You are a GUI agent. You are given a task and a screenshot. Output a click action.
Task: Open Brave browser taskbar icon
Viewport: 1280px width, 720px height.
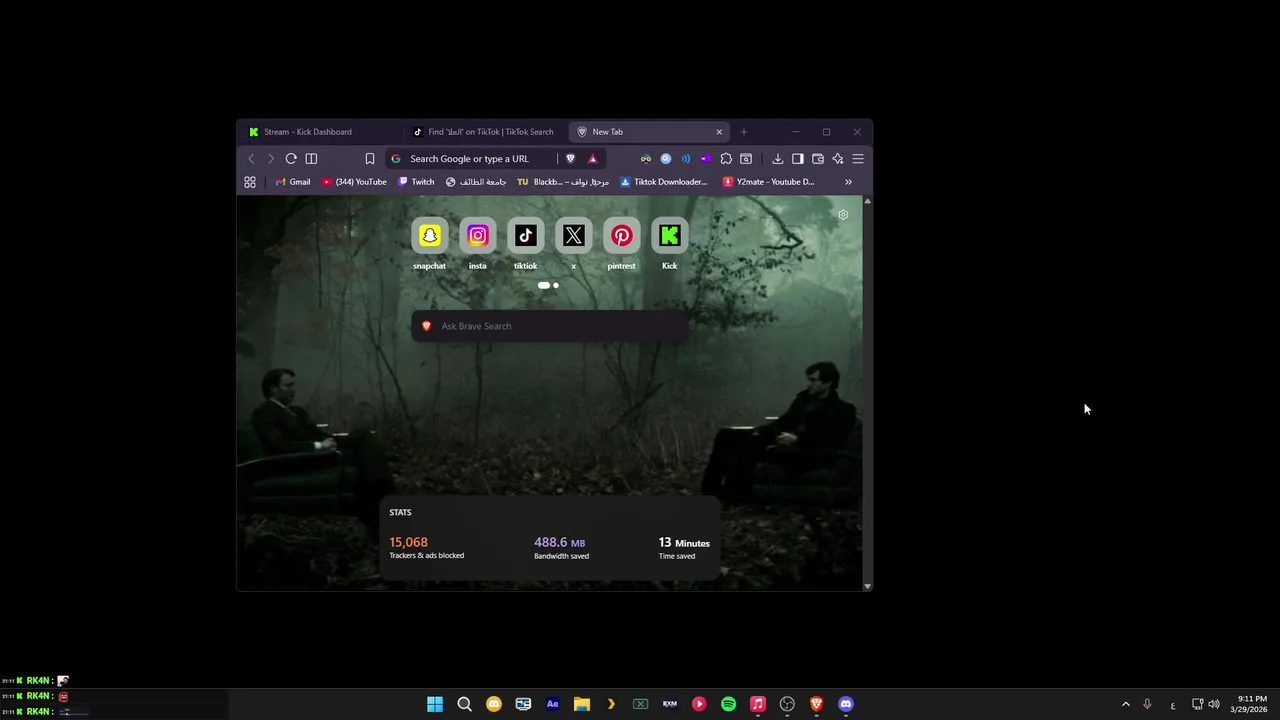[816, 704]
